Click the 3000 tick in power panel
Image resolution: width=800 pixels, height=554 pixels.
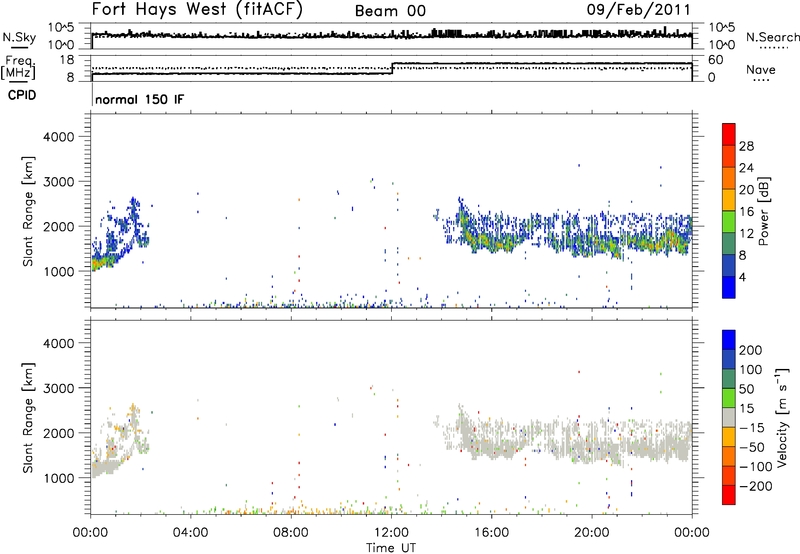(x=59, y=182)
